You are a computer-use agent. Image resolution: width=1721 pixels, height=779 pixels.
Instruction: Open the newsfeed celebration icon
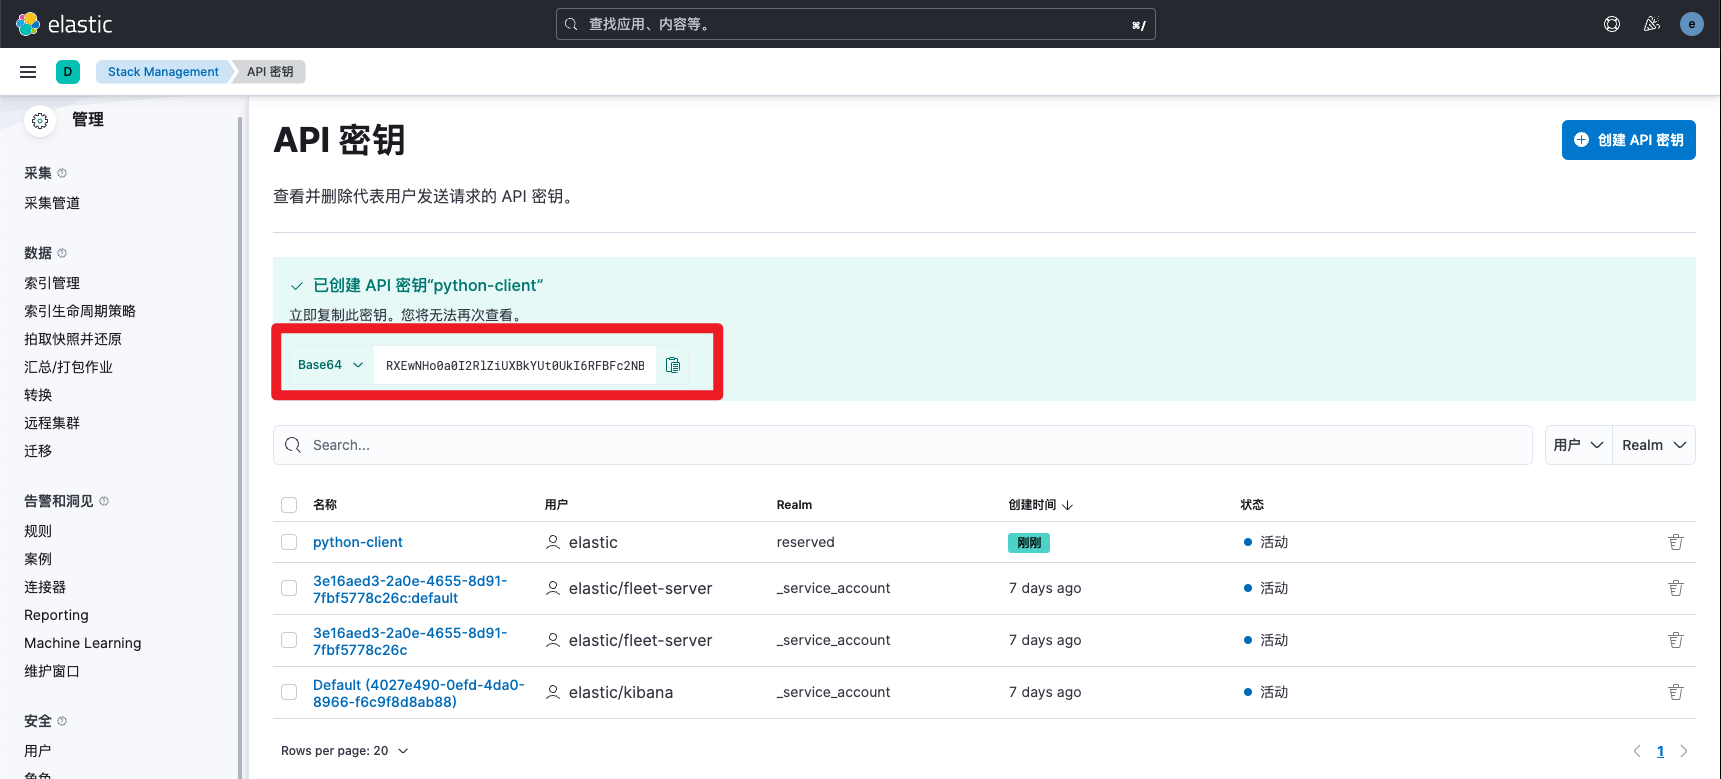[1652, 24]
